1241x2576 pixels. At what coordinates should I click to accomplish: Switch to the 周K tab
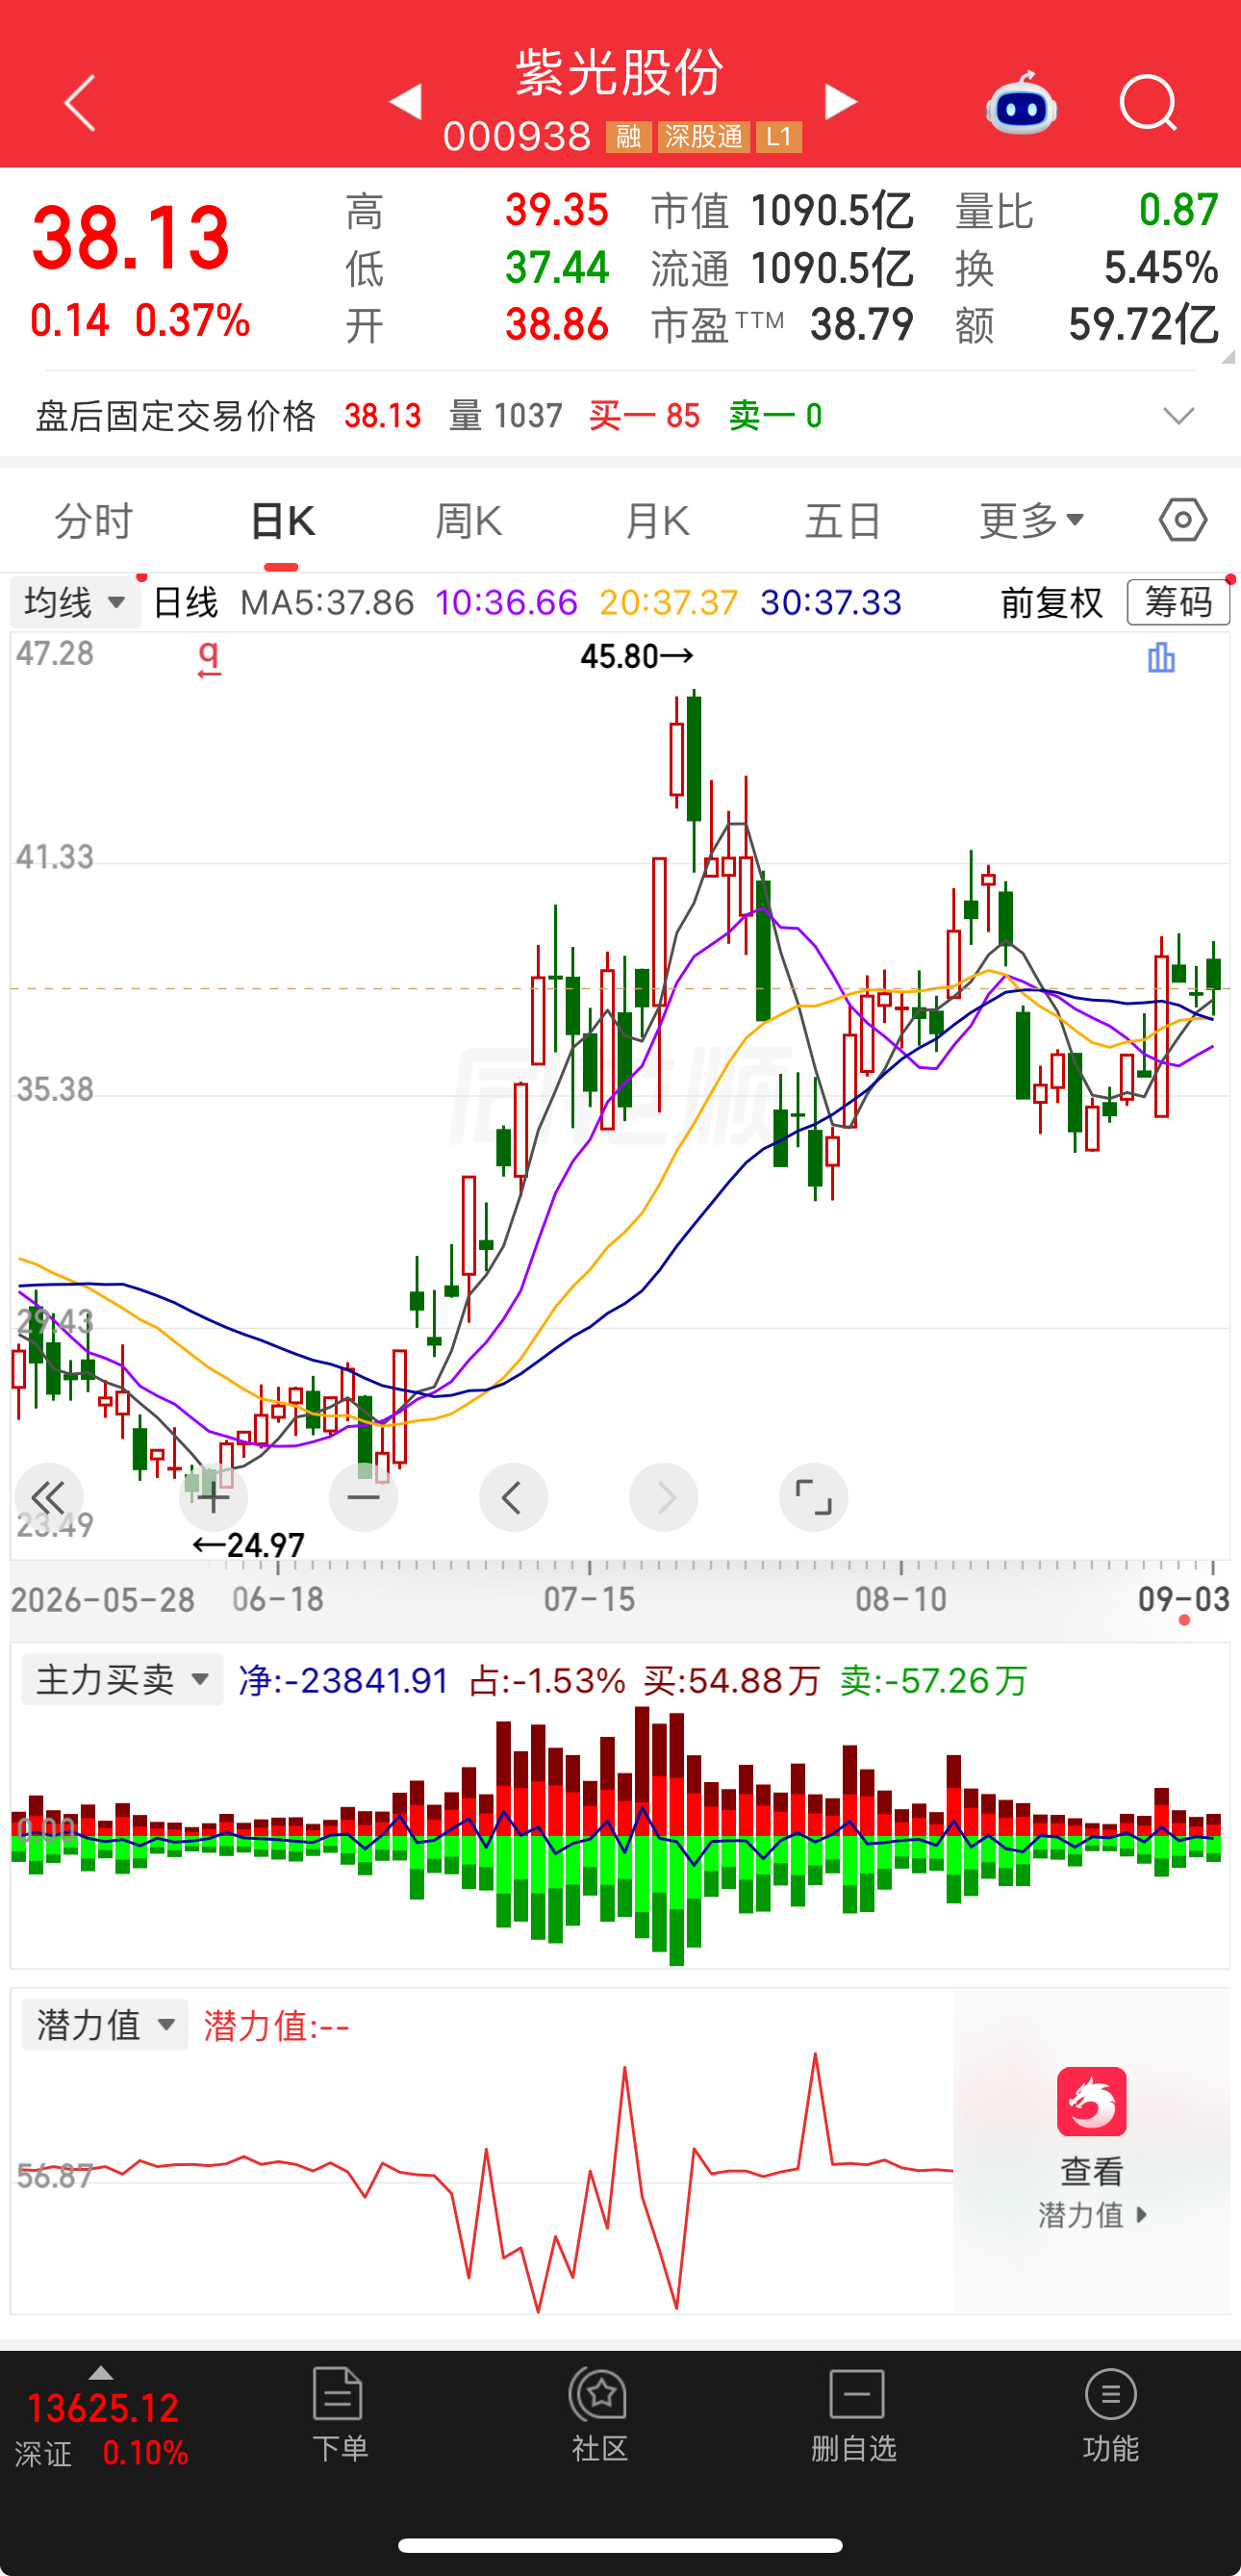click(x=468, y=521)
